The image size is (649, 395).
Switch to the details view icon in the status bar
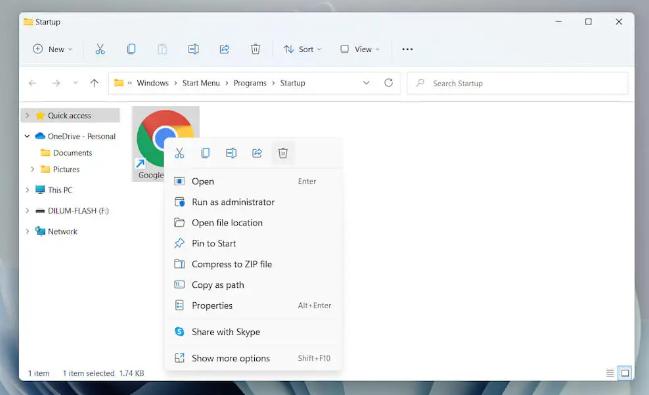pos(610,373)
